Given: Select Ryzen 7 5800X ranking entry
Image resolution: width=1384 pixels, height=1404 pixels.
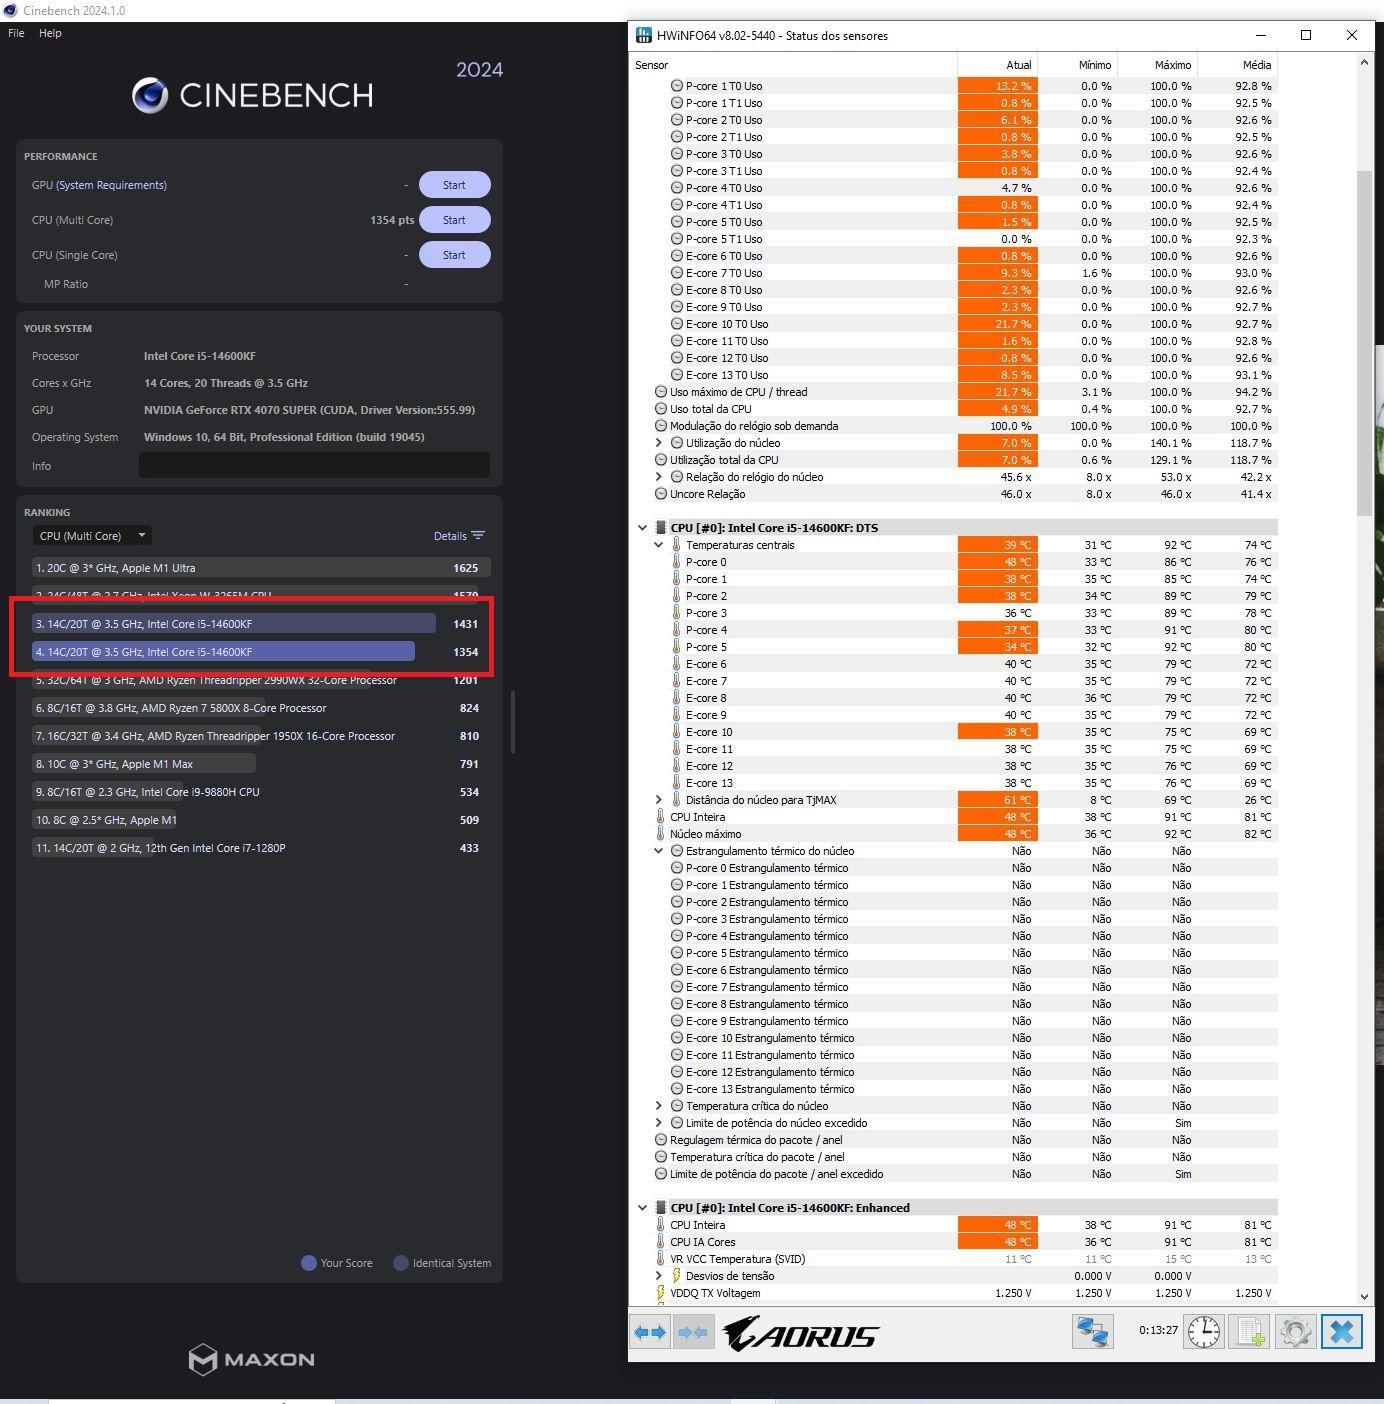Looking at the screenshot, I should click(261, 708).
